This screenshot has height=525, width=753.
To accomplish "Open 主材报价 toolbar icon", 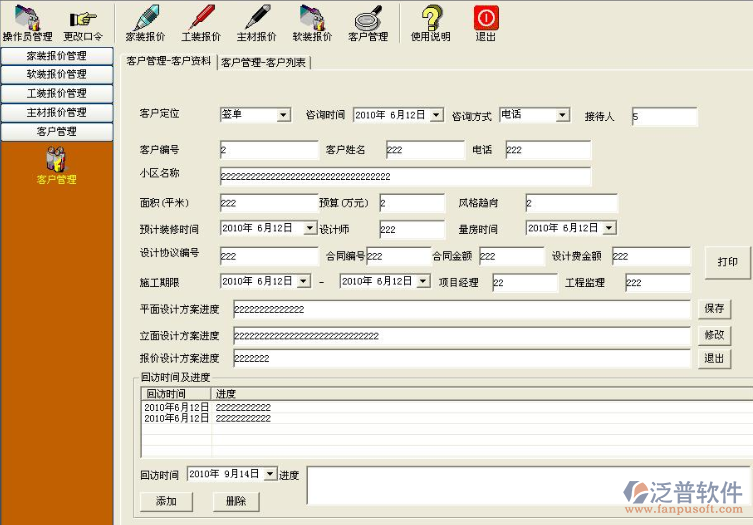I will (257, 20).
